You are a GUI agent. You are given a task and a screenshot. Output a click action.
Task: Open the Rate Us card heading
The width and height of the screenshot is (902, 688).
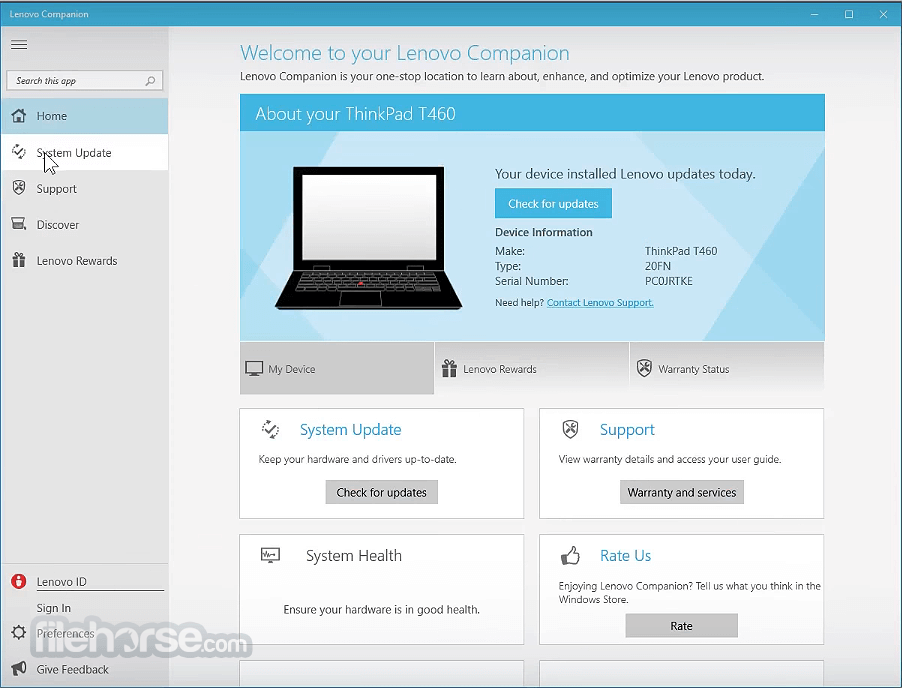625,556
